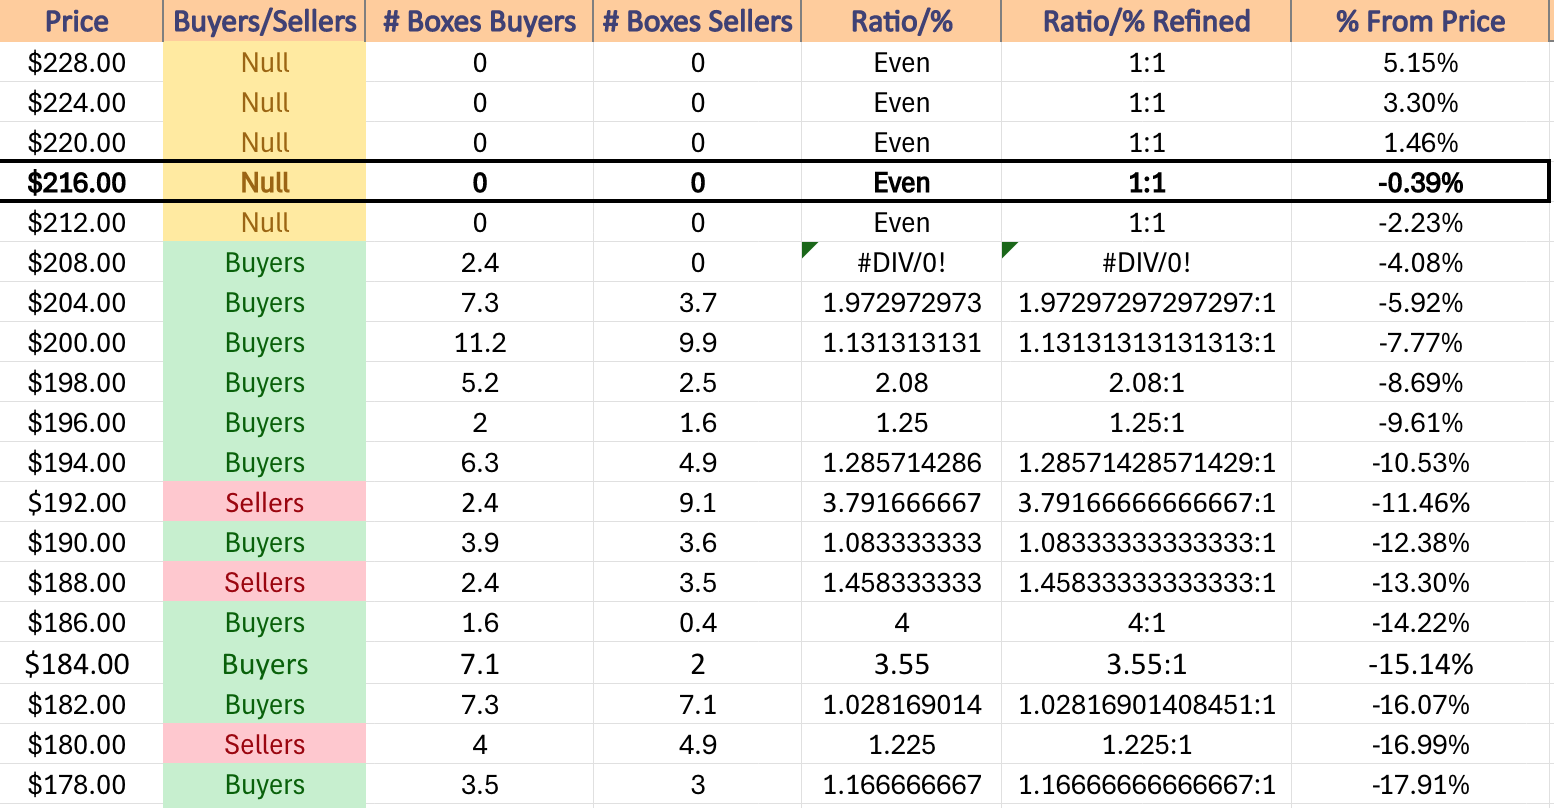Click the 5.15% from price cell
1554x808 pixels.
1422,63
